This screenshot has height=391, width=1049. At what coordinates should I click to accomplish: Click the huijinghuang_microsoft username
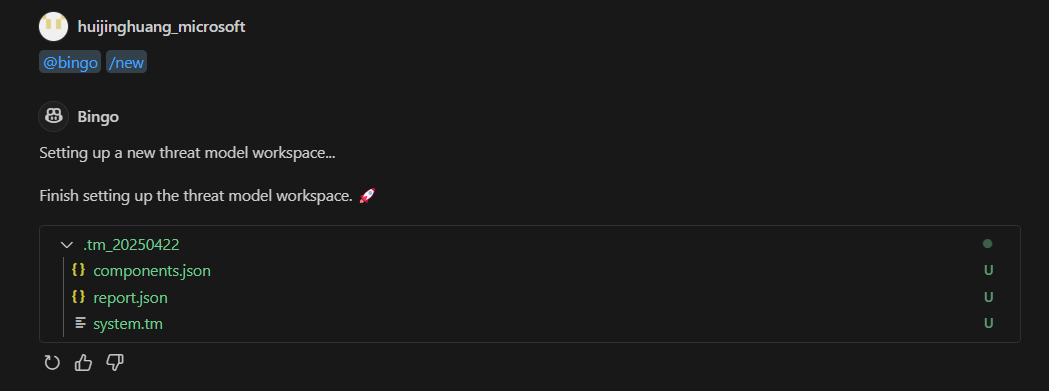pos(161,27)
